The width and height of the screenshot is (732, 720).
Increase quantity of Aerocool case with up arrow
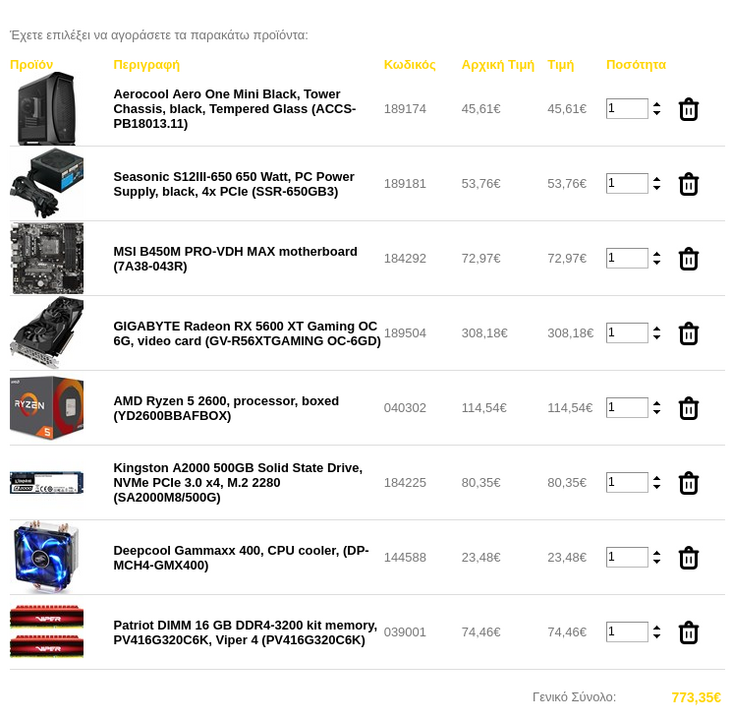(x=657, y=105)
